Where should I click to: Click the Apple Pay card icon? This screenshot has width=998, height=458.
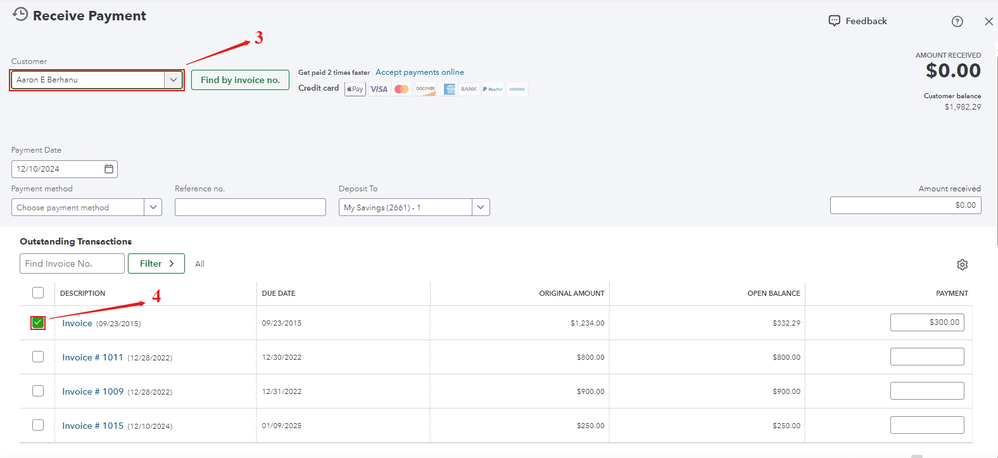tap(355, 89)
